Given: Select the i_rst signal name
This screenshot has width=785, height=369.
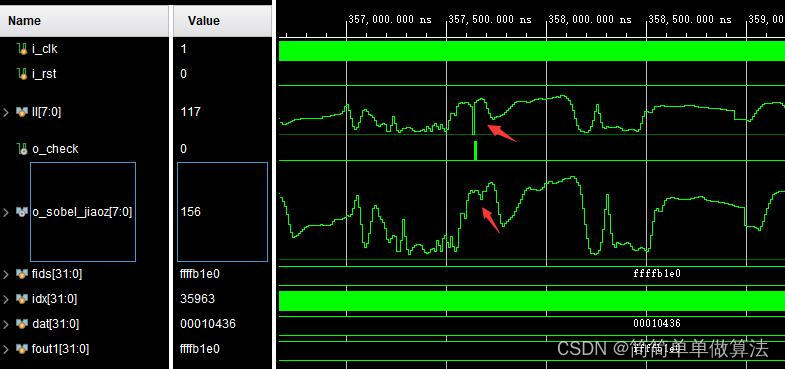Looking at the screenshot, I should [x=44, y=74].
